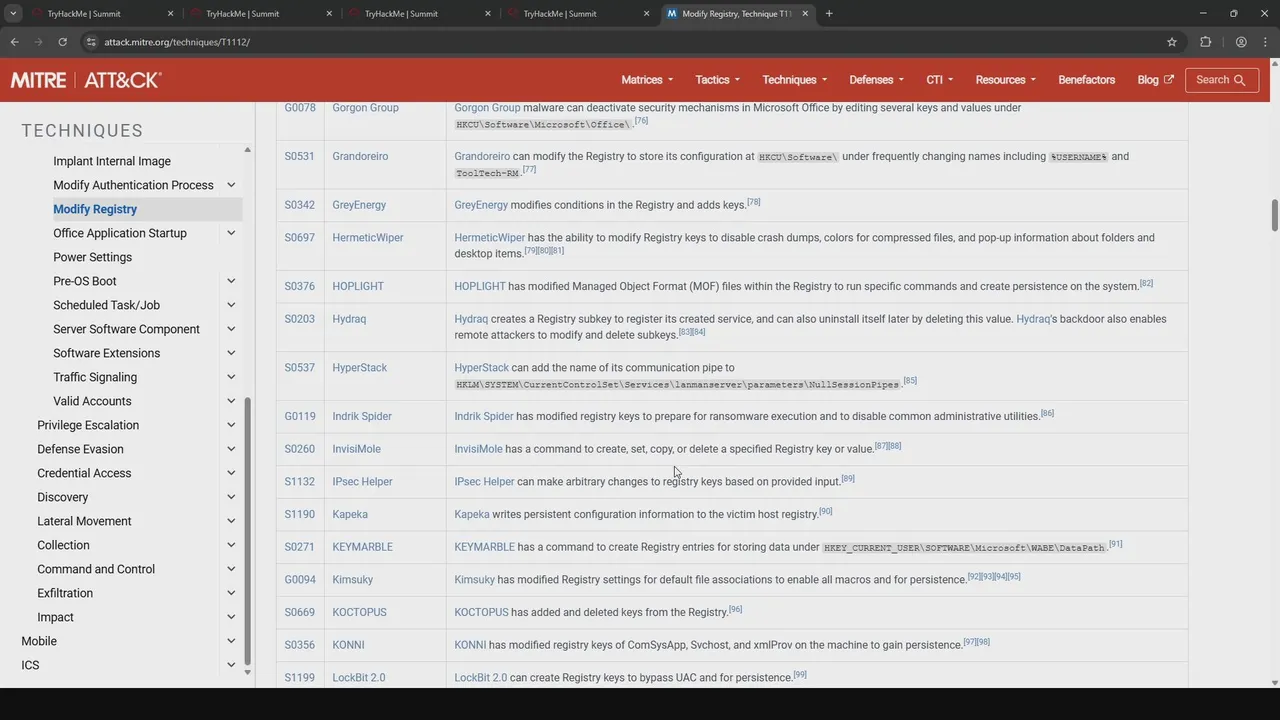This screenshot has width=1280, height=720.
Task: Open the Grandoreiro name link
Action: click(360, 156)
